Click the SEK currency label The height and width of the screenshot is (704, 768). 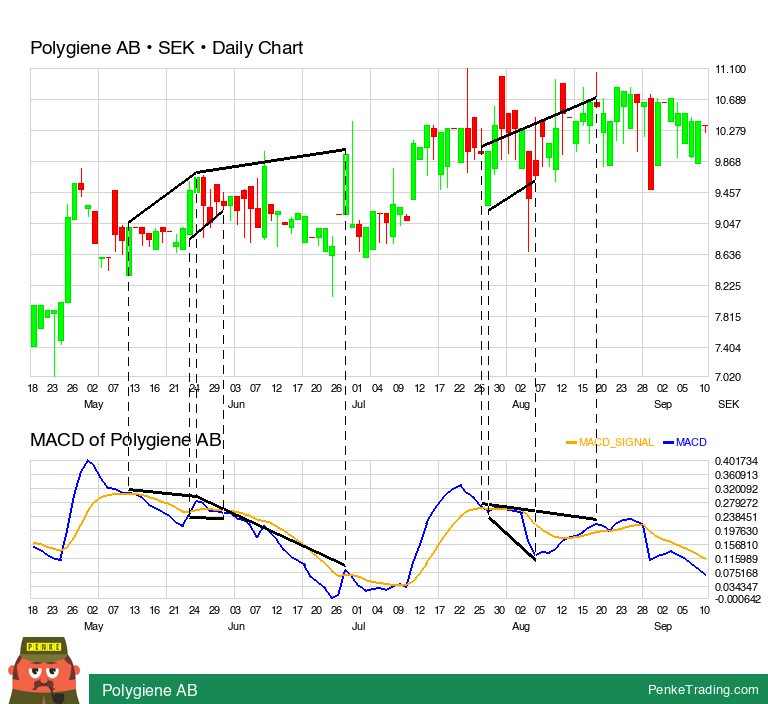(727, 404)
